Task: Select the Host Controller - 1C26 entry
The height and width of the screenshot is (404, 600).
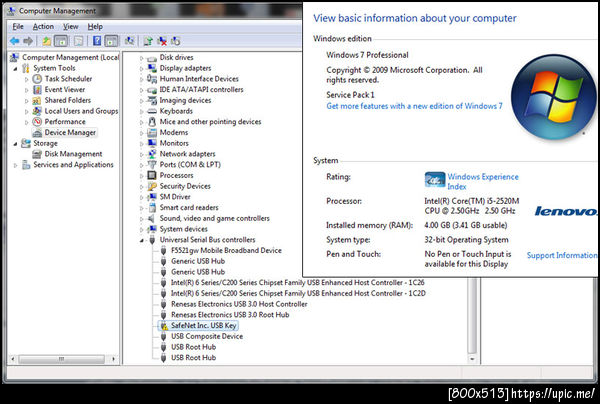Action: pyautogui.click(x=298, y=283)
